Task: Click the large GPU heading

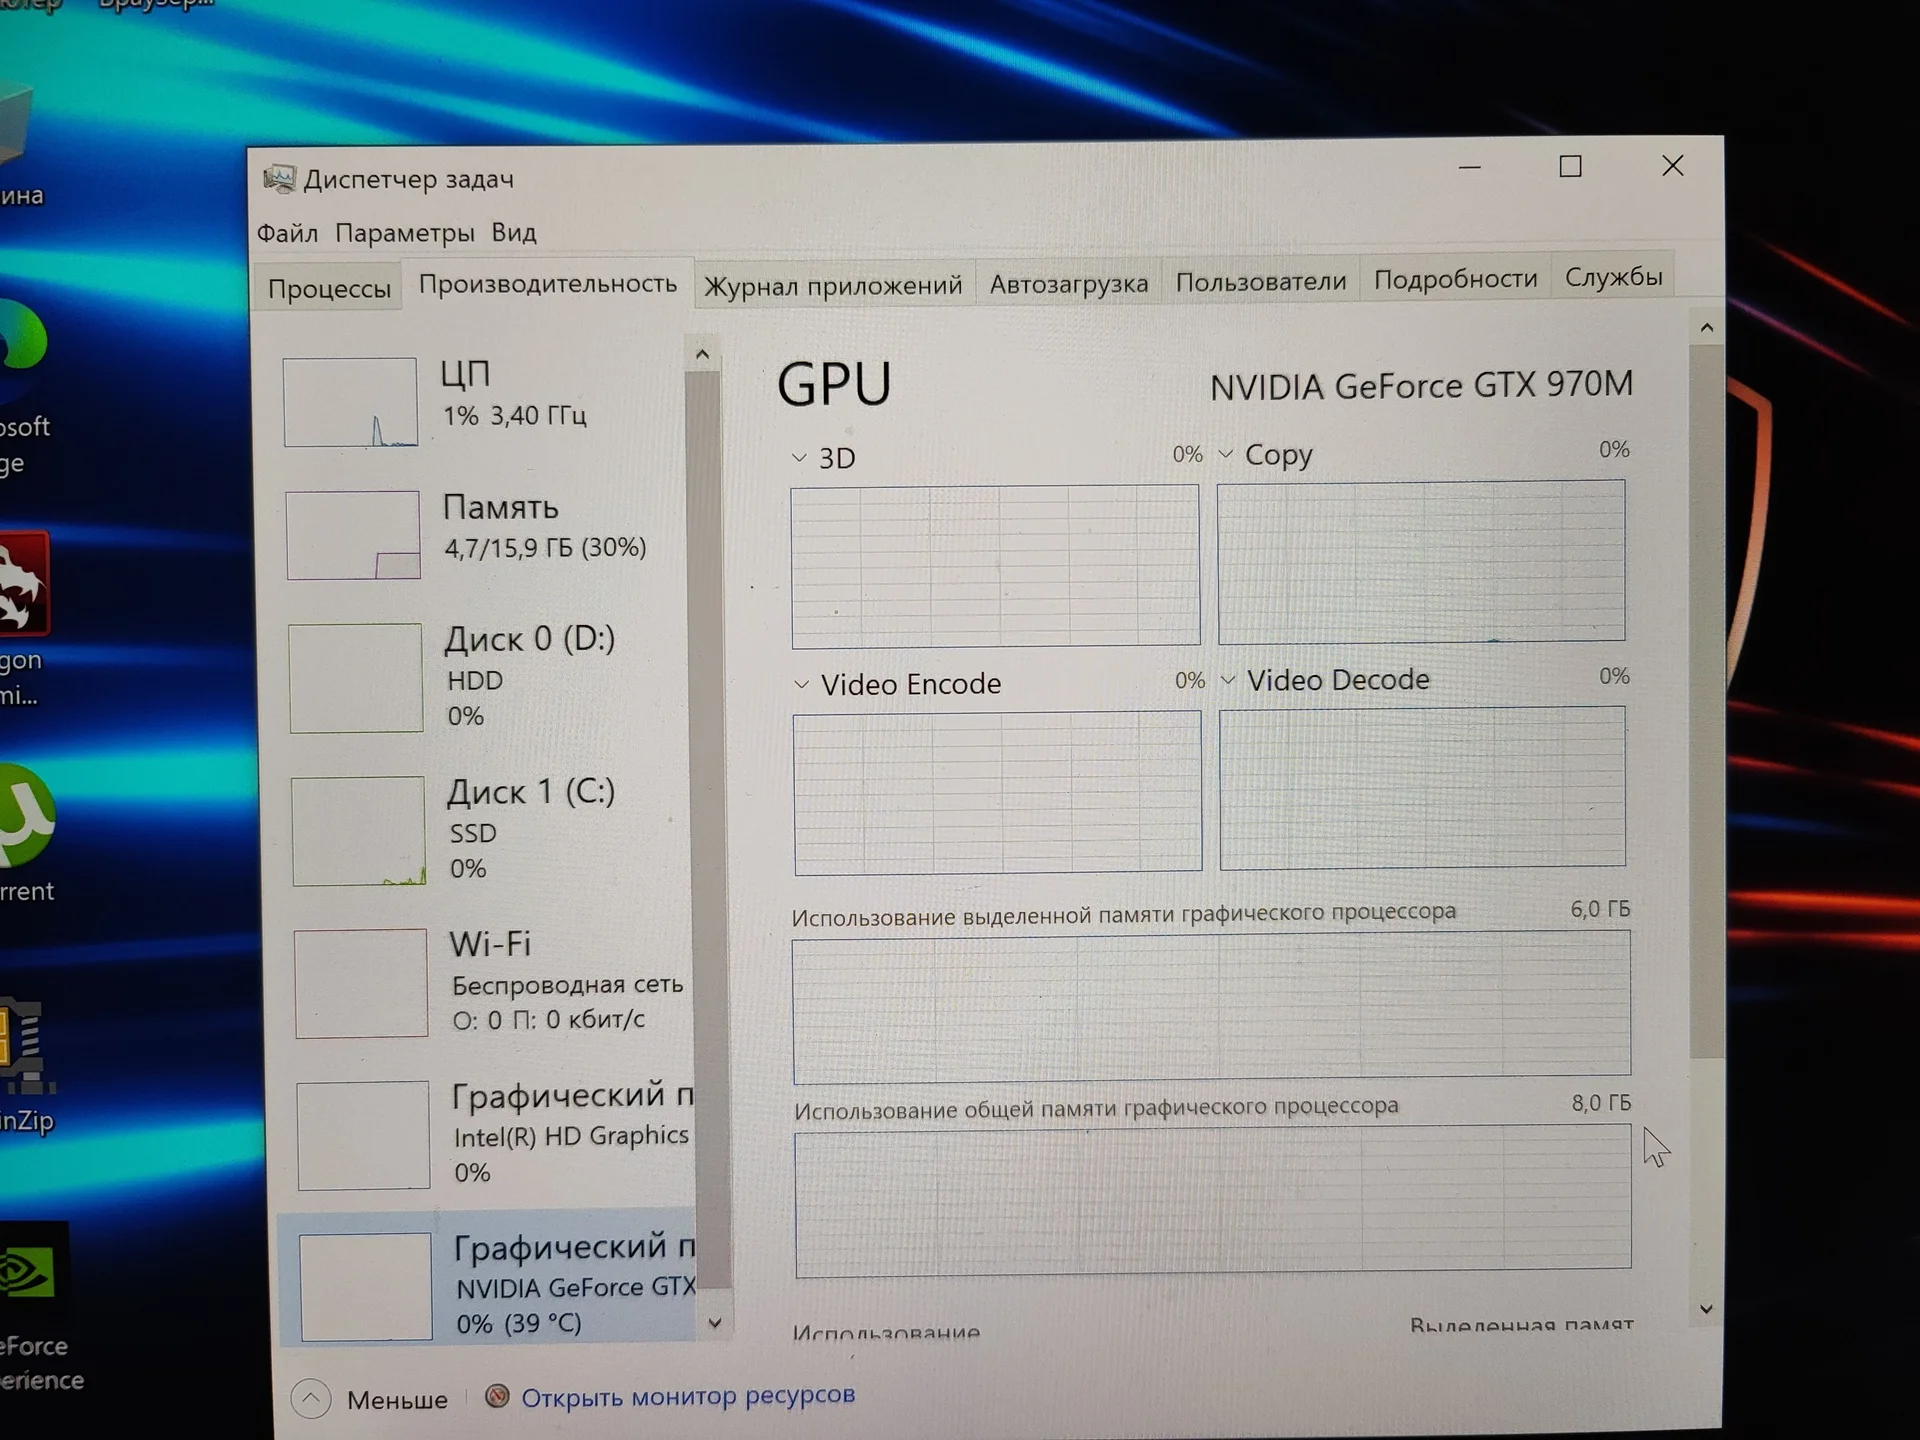Action: (x=834, y=385)
